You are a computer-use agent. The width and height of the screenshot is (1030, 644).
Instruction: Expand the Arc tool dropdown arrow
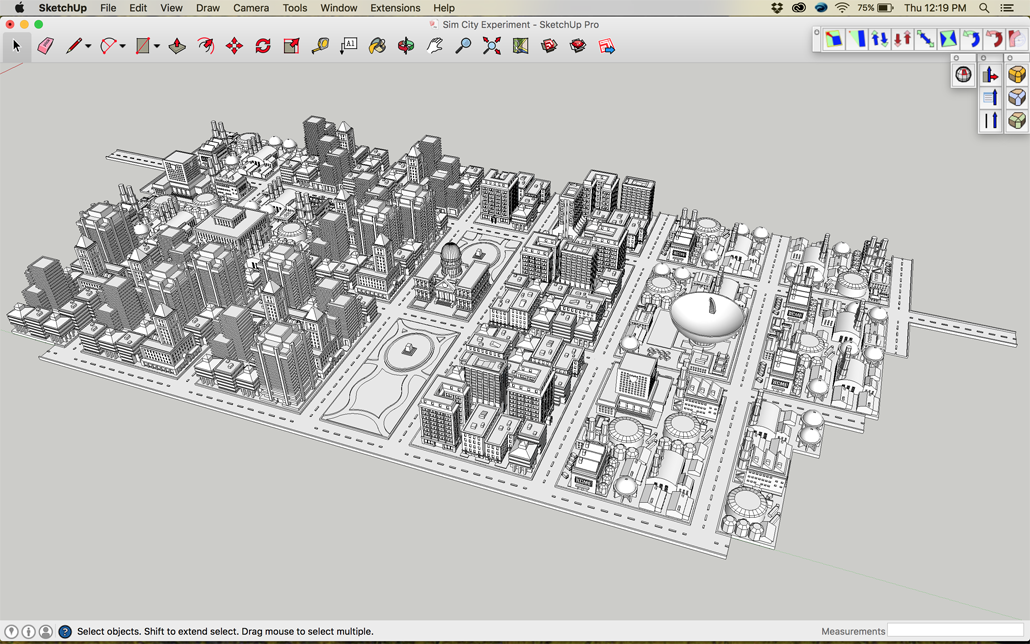pos(122,47)
